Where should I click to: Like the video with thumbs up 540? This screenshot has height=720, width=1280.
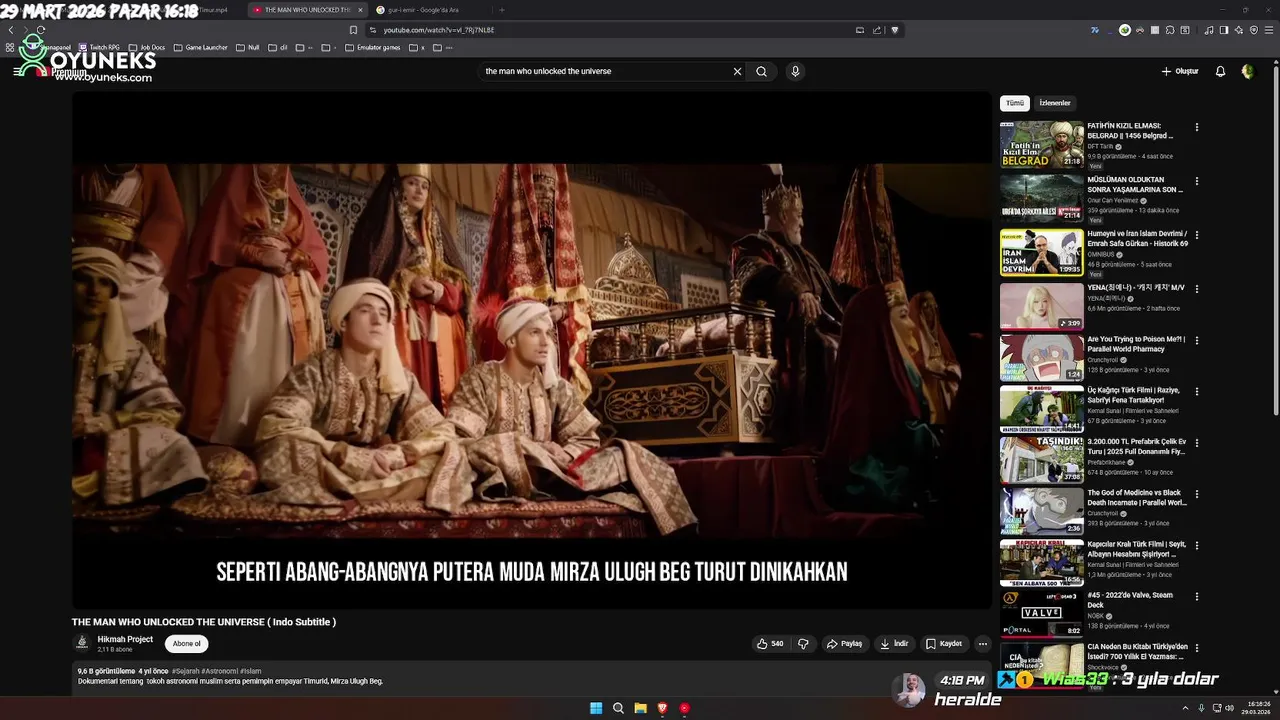pos(771,644)
